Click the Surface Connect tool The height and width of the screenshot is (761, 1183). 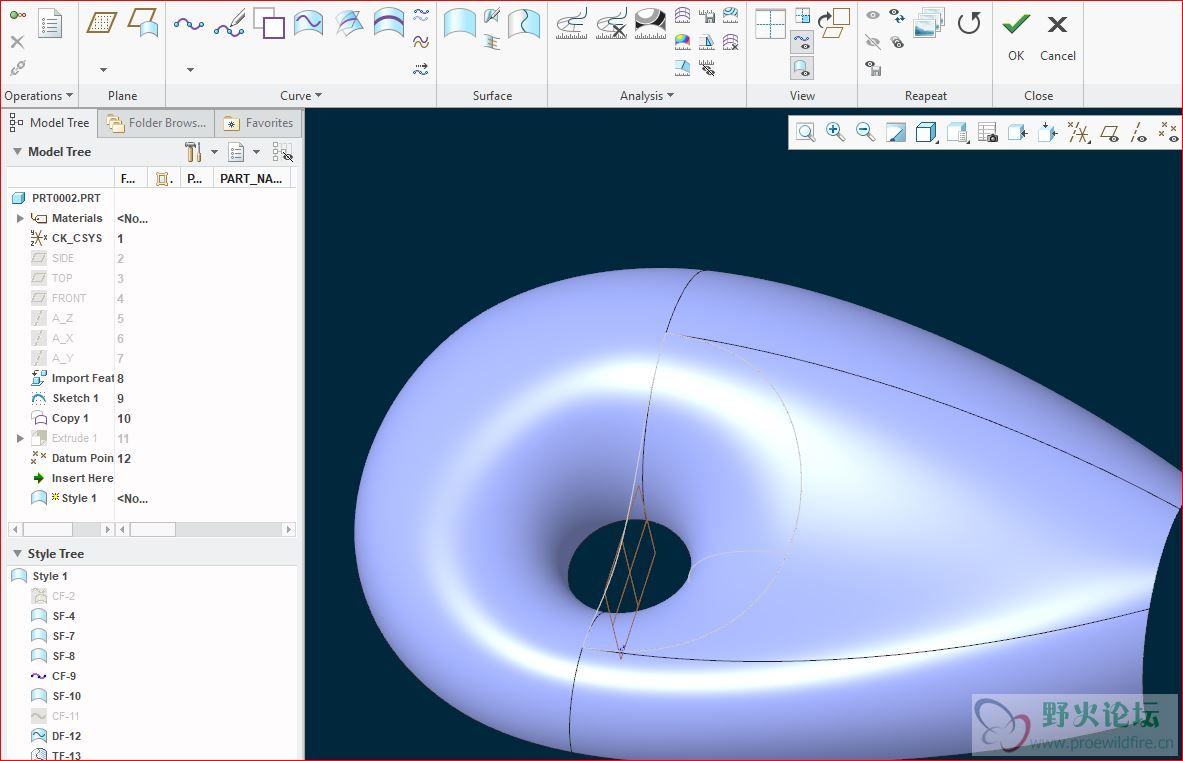(491, 41)
